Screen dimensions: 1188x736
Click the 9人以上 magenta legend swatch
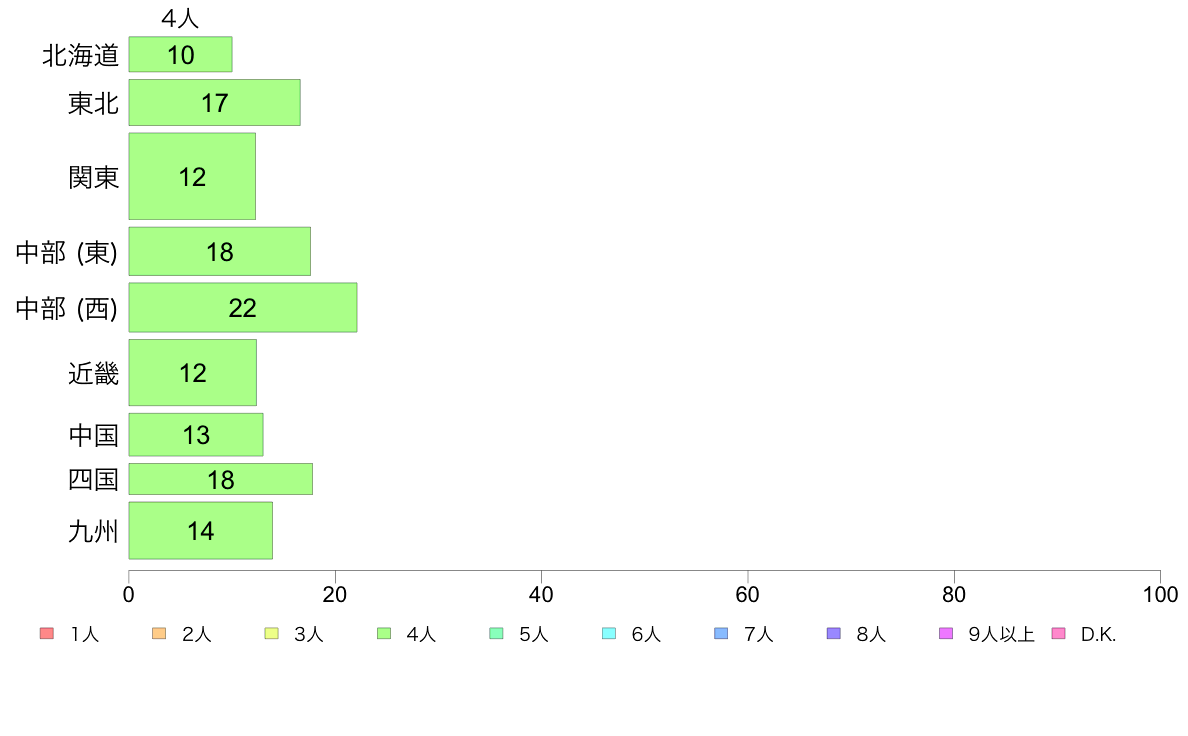[946, 634]
